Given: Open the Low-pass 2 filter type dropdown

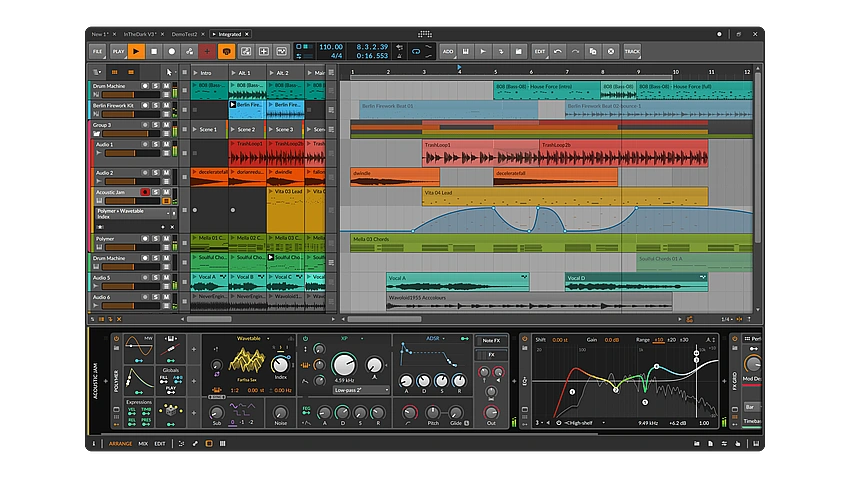Looking at the screenshot, I should tap(361, 390).
